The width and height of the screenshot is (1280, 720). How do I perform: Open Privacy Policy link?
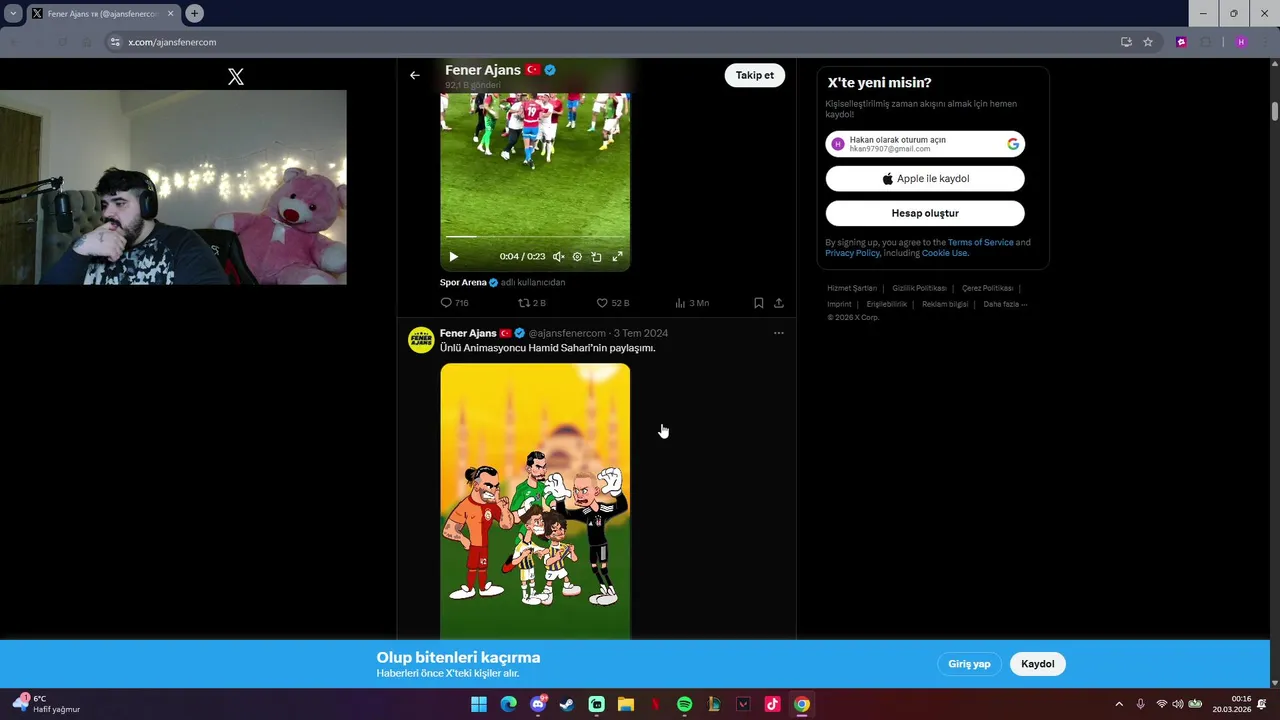(852, 253)
